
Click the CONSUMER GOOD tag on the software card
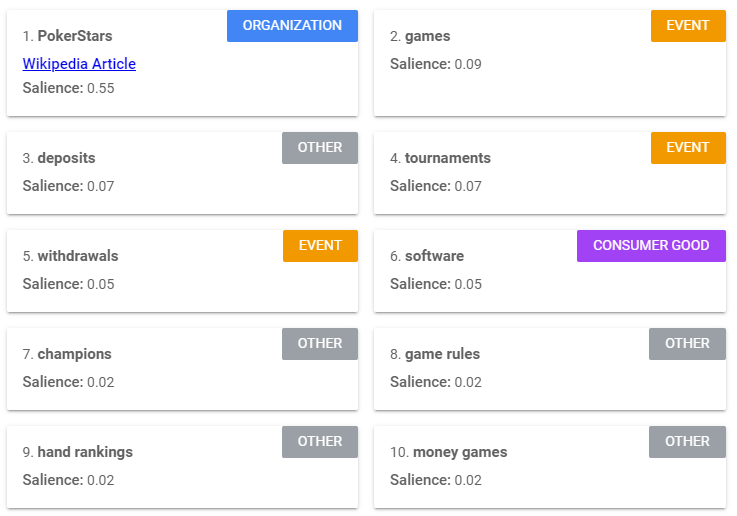(x=651, y=246)
